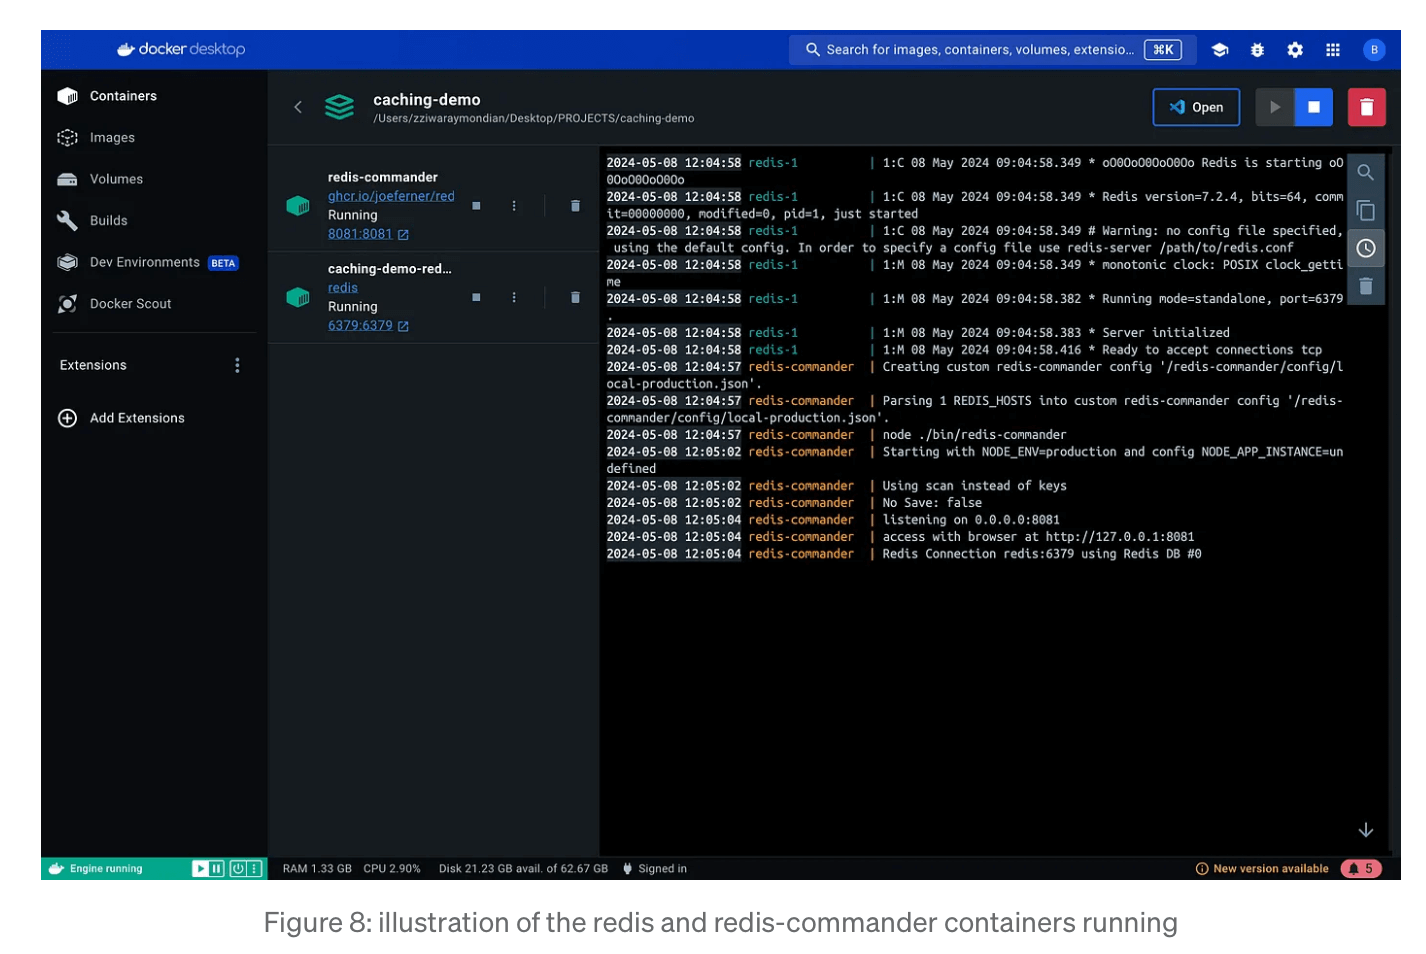This screenshot has height=954, width=1426.
Task: Click Add Extensions
Action: point(122,419)
